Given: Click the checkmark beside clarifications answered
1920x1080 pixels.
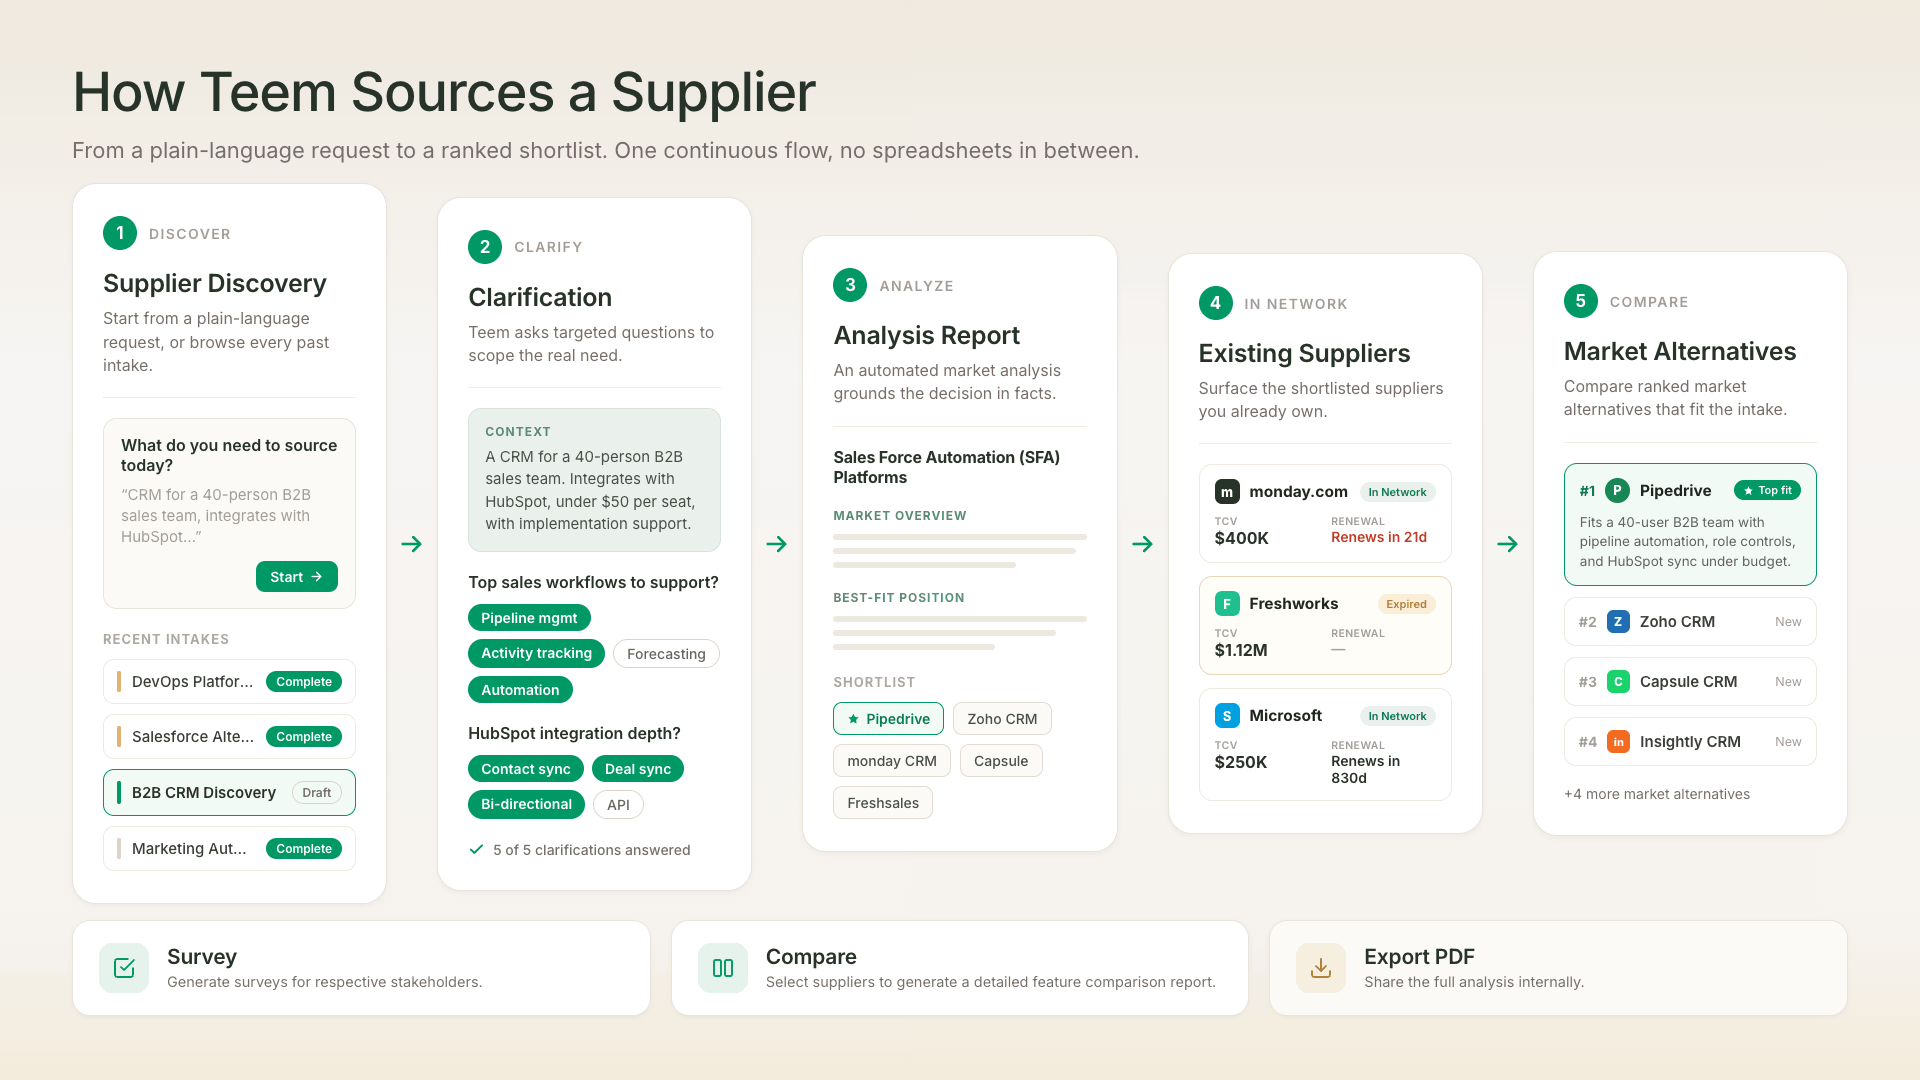Looking at the screenshot, I should coord(476,849).
